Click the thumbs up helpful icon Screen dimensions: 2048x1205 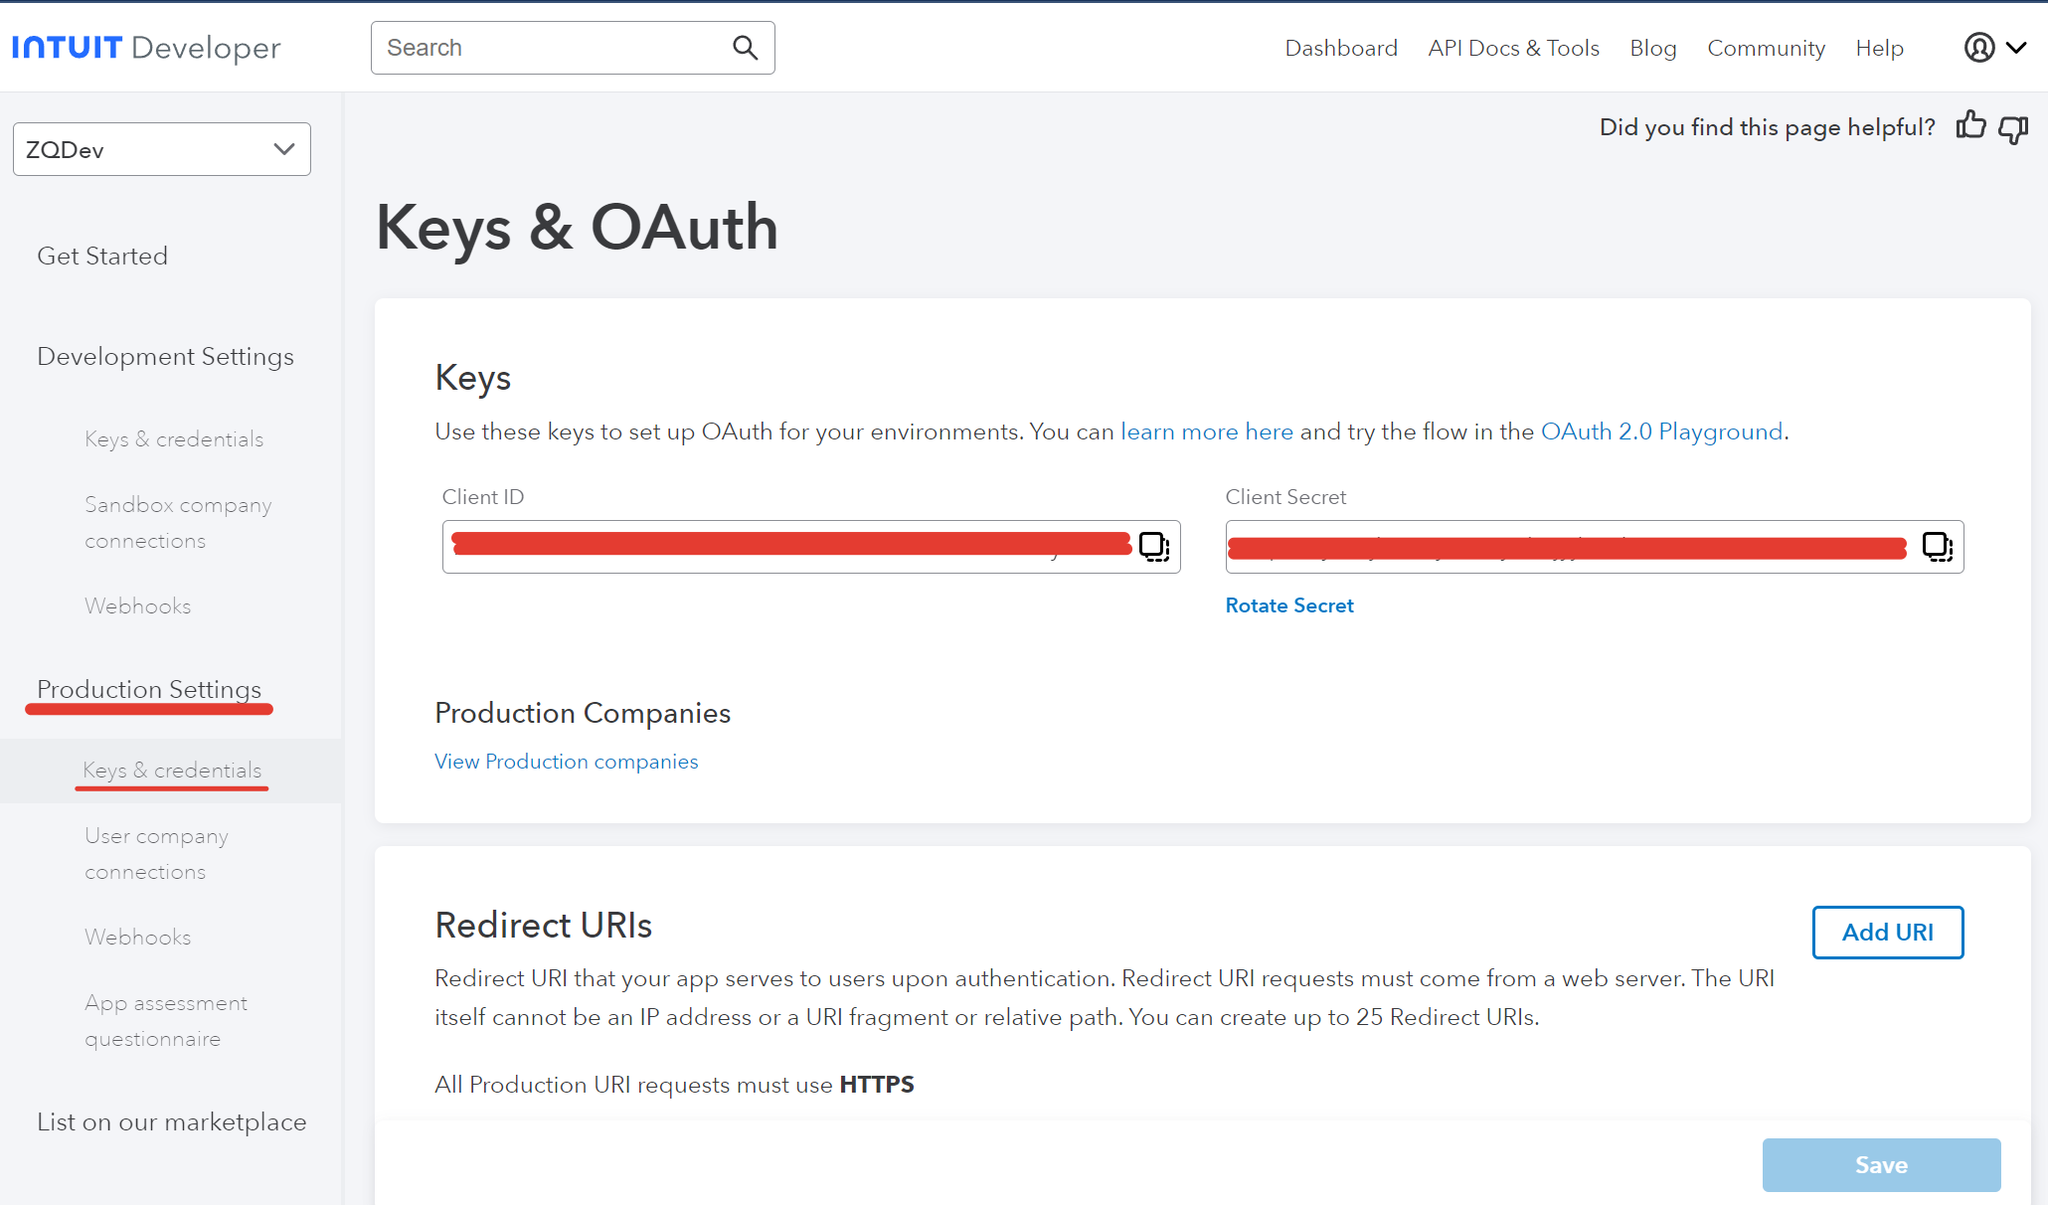tap(1971, 126)
